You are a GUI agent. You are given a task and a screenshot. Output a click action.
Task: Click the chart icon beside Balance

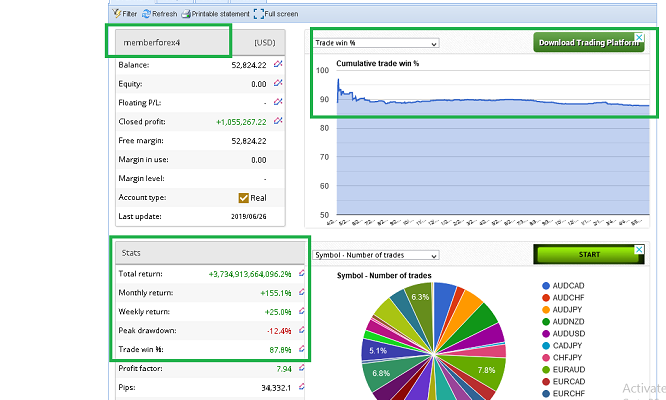click(278, 65)
